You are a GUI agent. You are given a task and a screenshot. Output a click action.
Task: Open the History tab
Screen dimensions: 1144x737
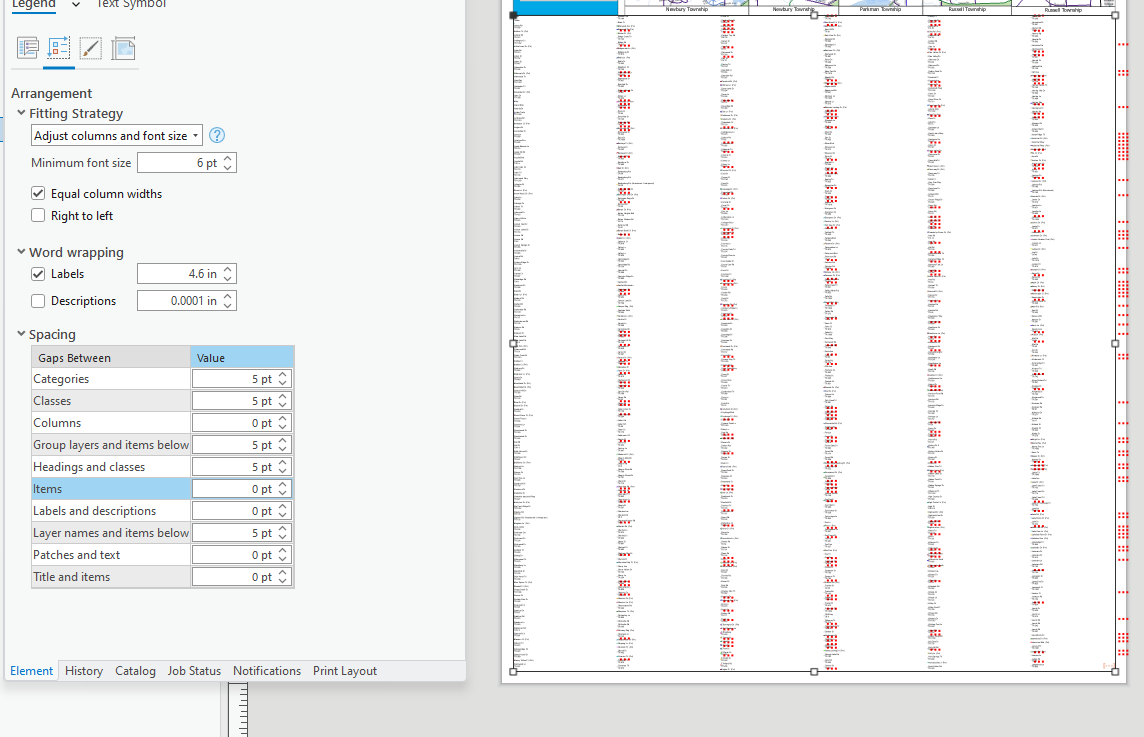pyautogui.click(x=83, y=670)
